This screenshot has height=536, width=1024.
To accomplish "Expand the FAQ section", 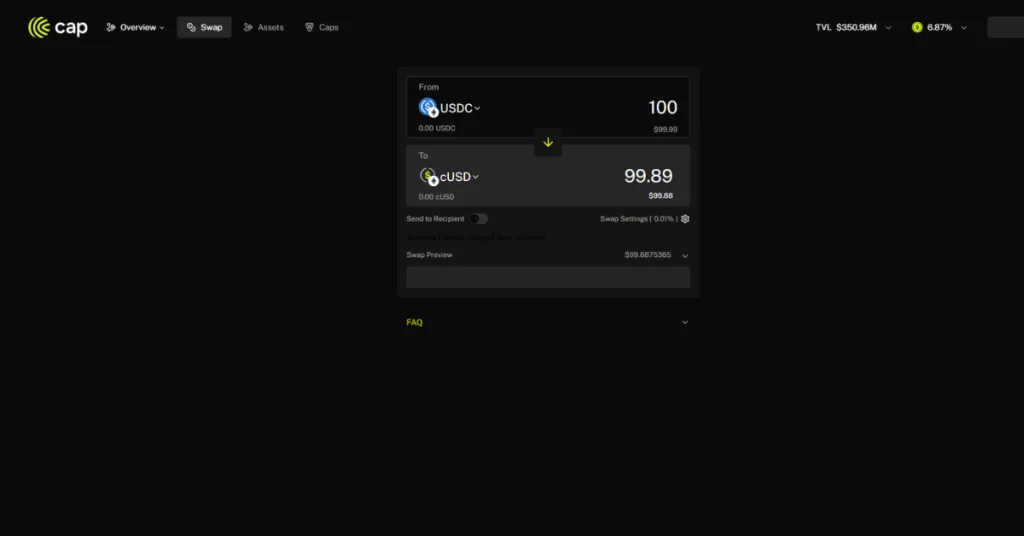I will 685,322.
